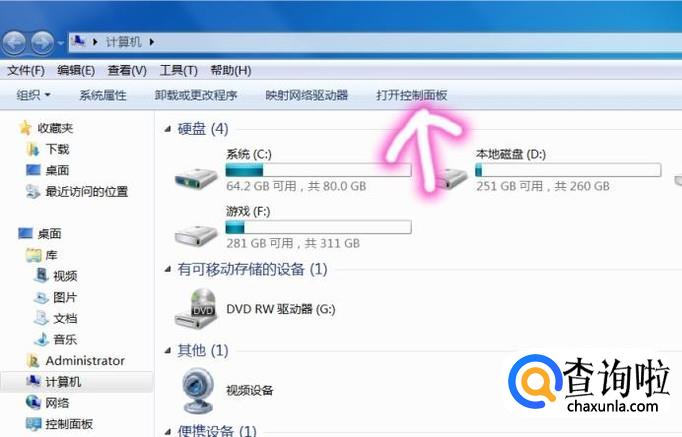Click the C: drive capacity usage bar
The image size is (682, 437).
318,170
